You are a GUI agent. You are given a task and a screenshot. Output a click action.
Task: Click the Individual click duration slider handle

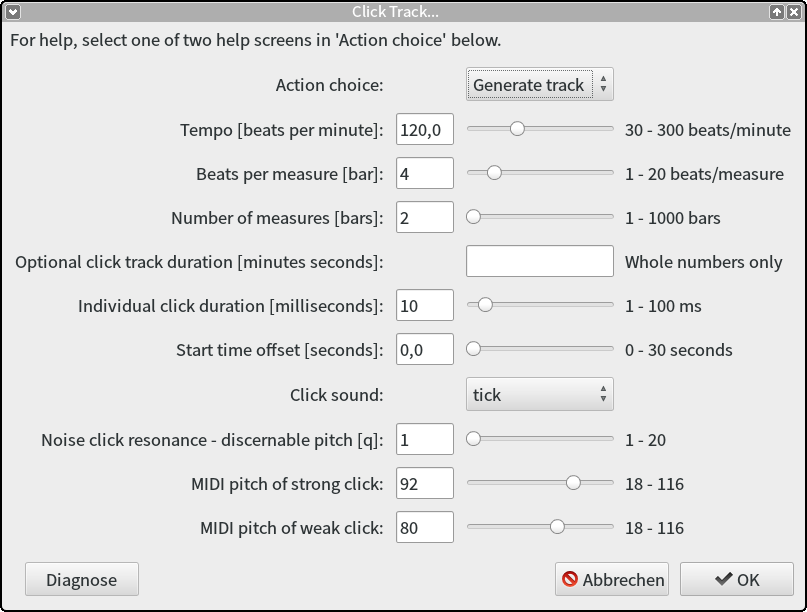coord(485,305)
